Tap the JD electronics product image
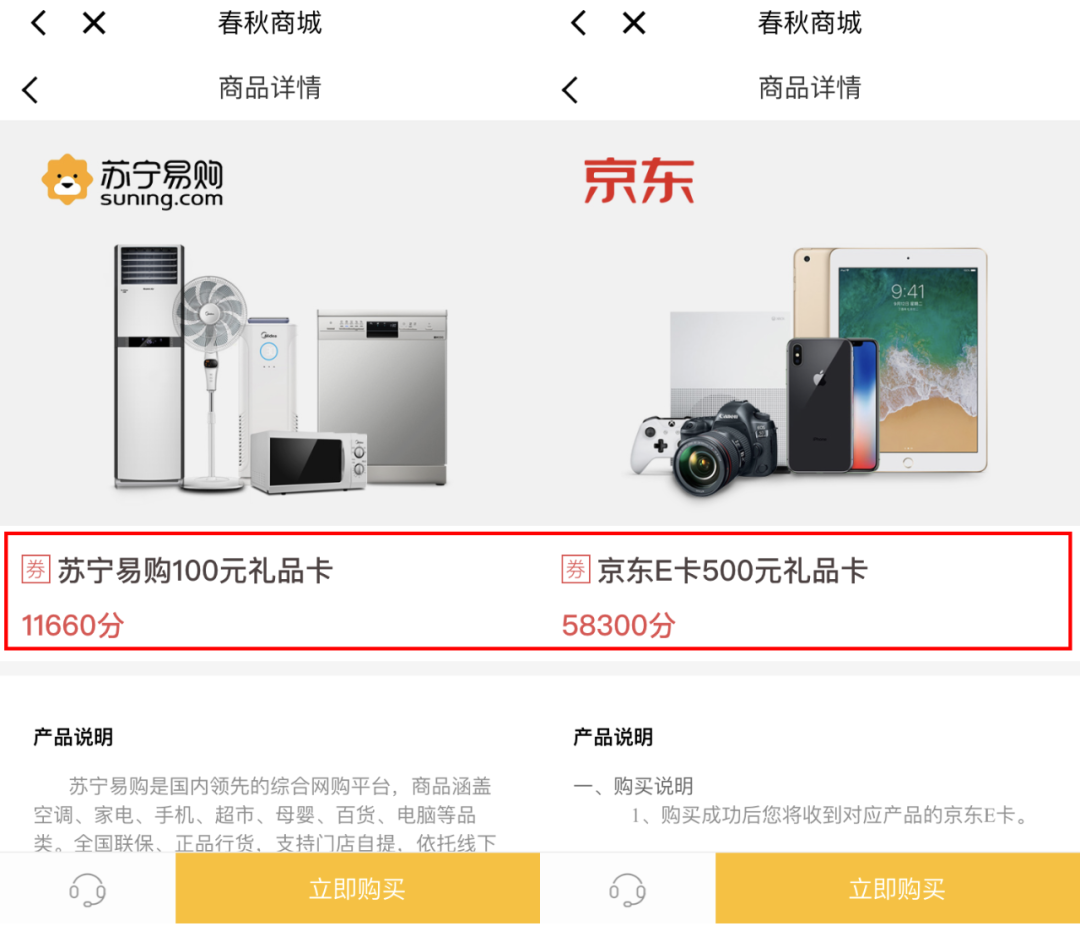The height and width of the screenshot is (926, 1080). (x=808, y=372)
